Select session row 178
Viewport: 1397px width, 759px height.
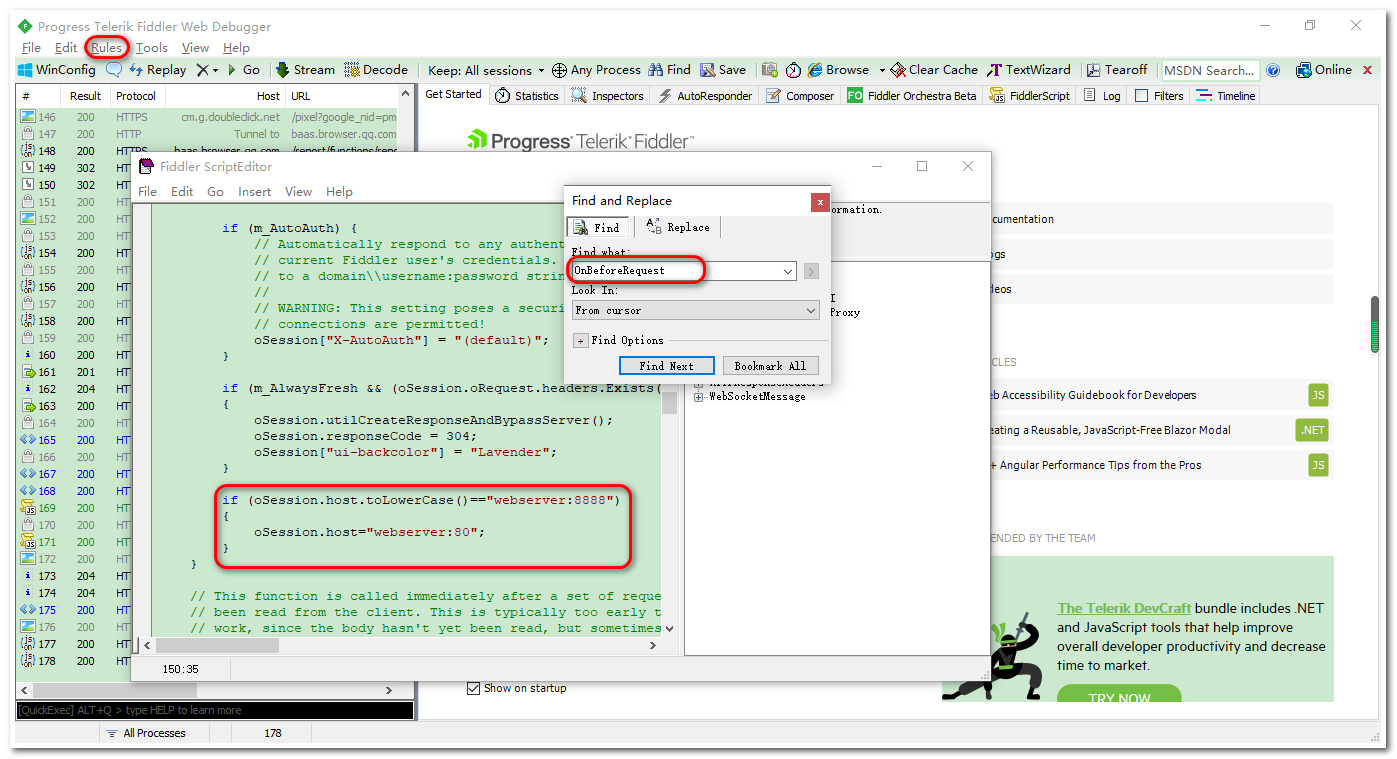tap(75, 661)
